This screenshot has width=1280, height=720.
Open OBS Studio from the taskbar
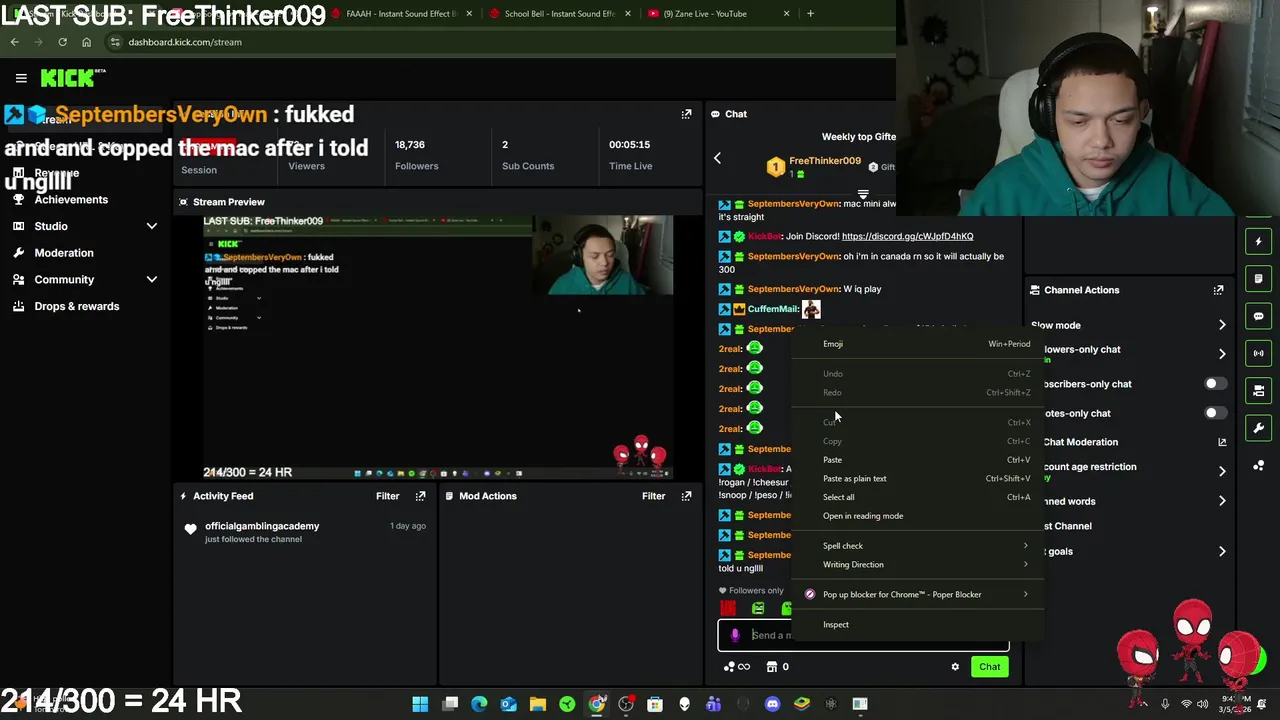[x=626, y=704]
